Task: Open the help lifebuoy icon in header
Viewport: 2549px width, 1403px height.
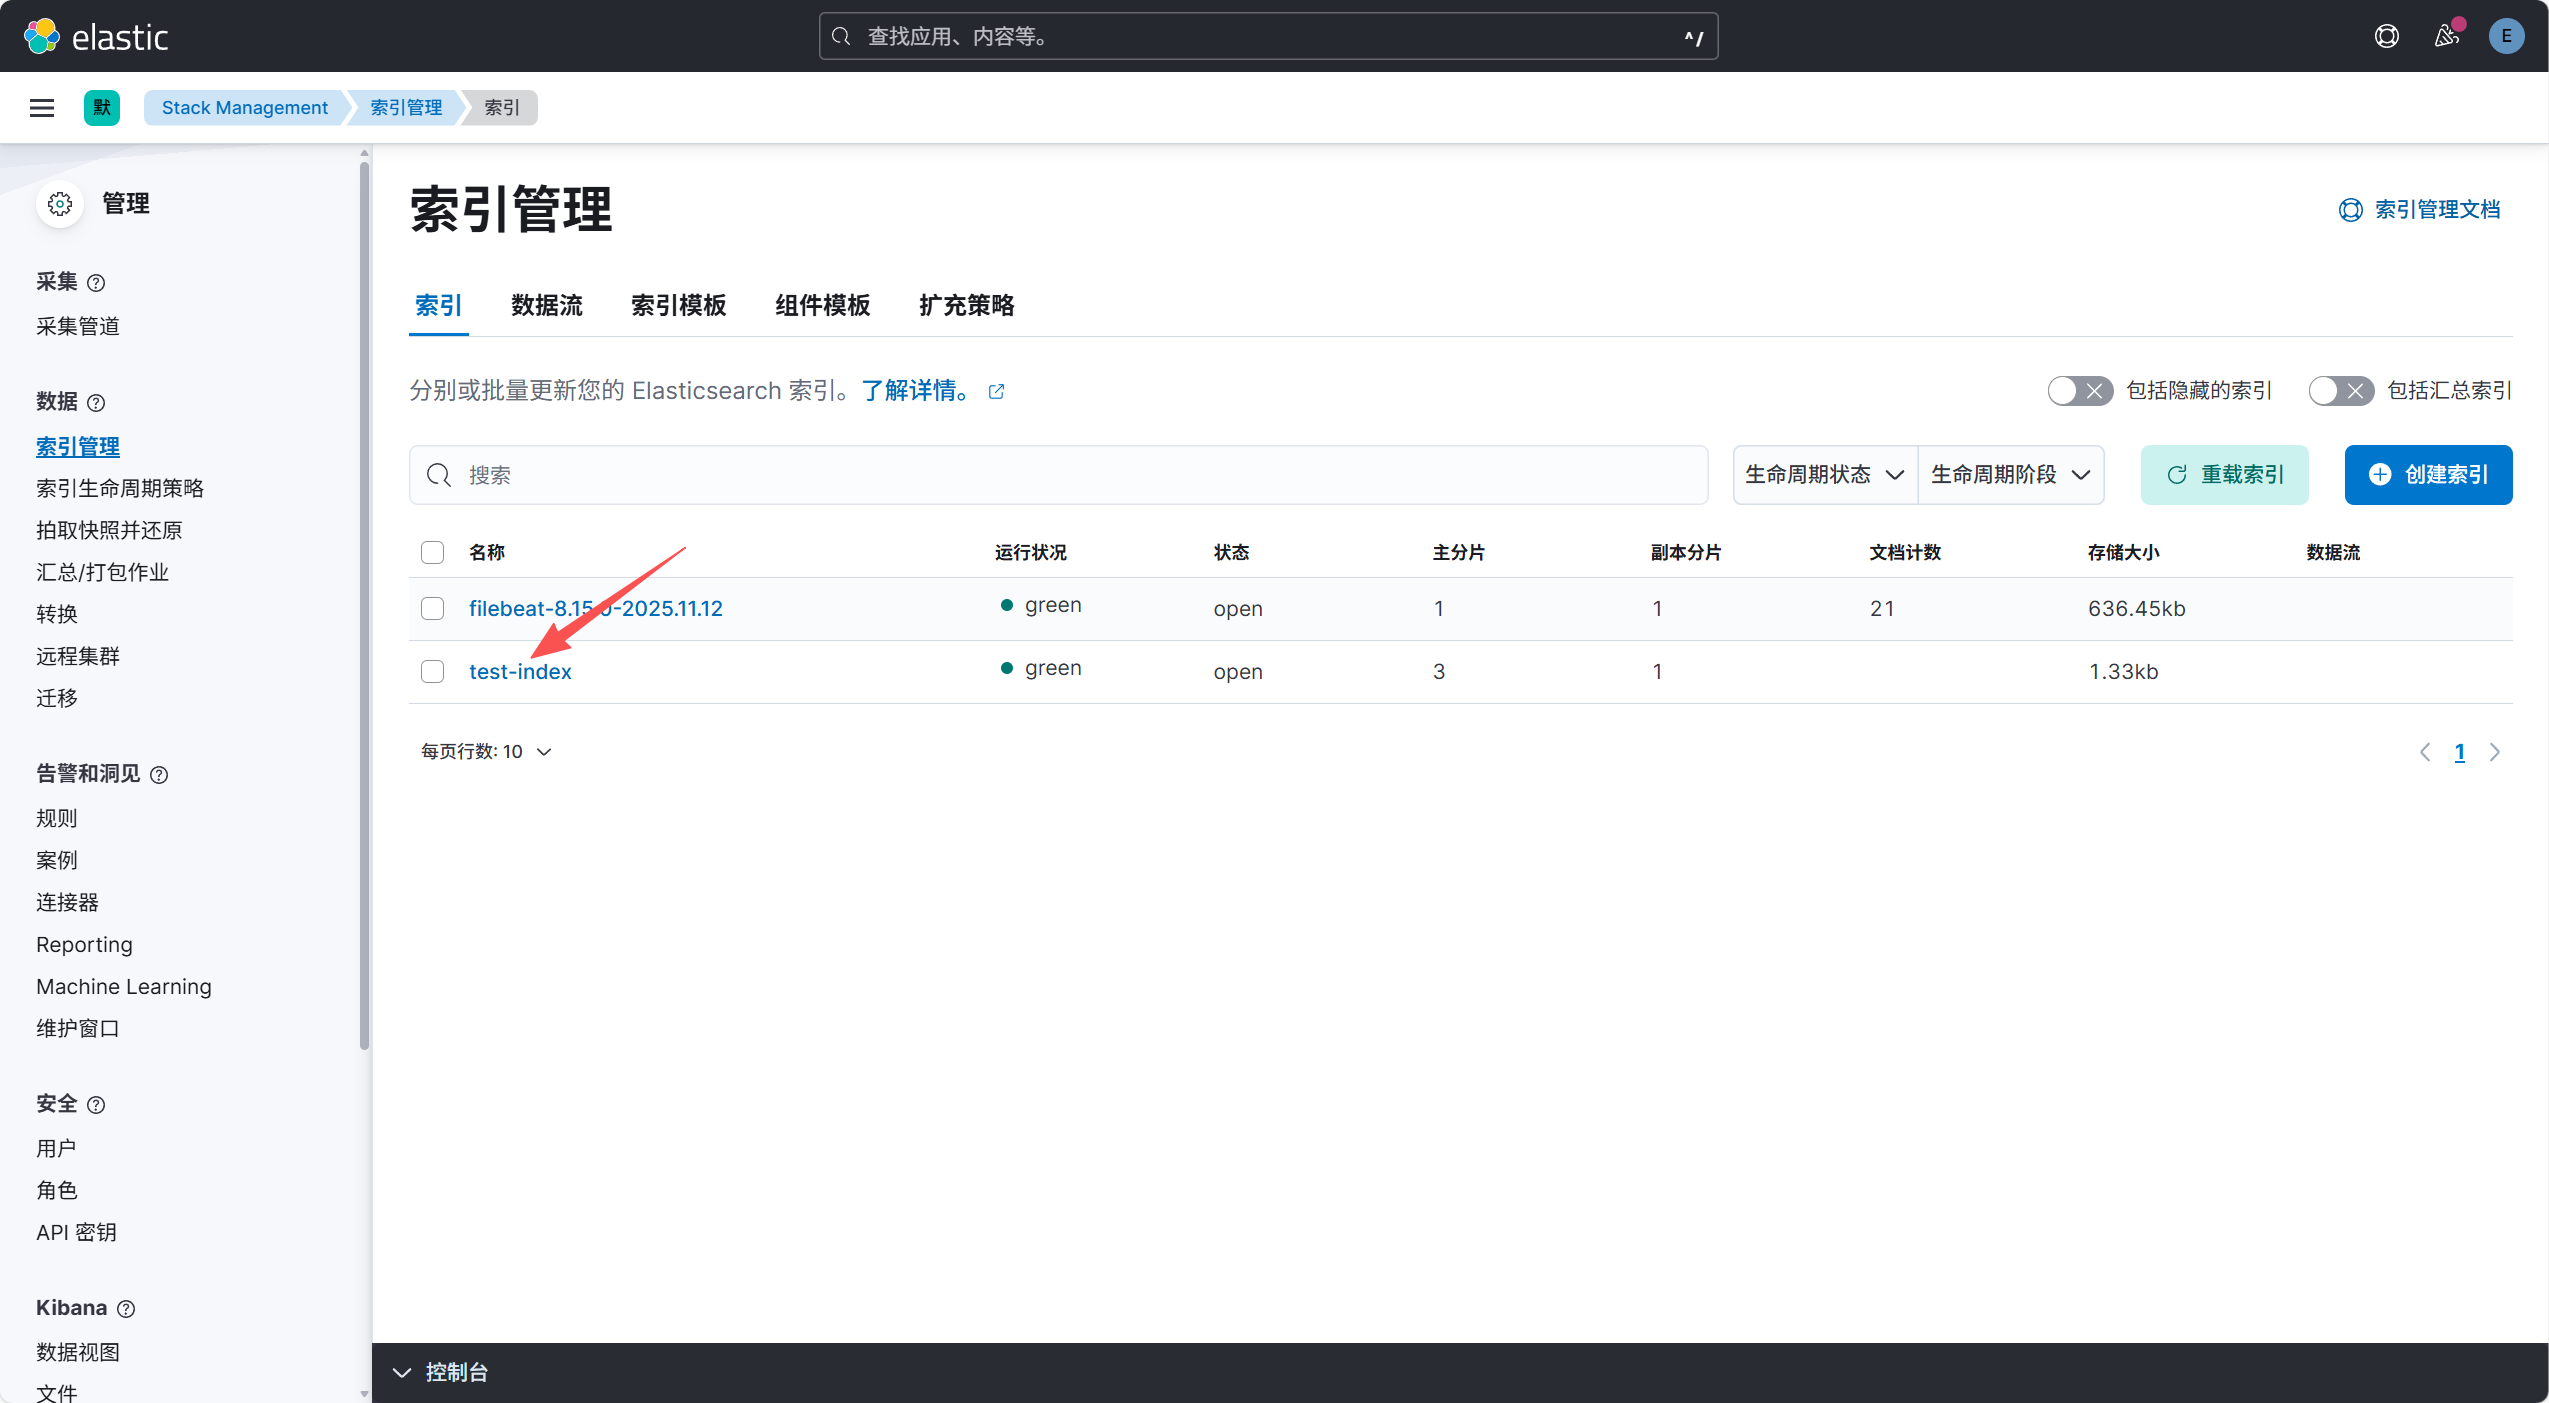Action: coord(2386,36)
